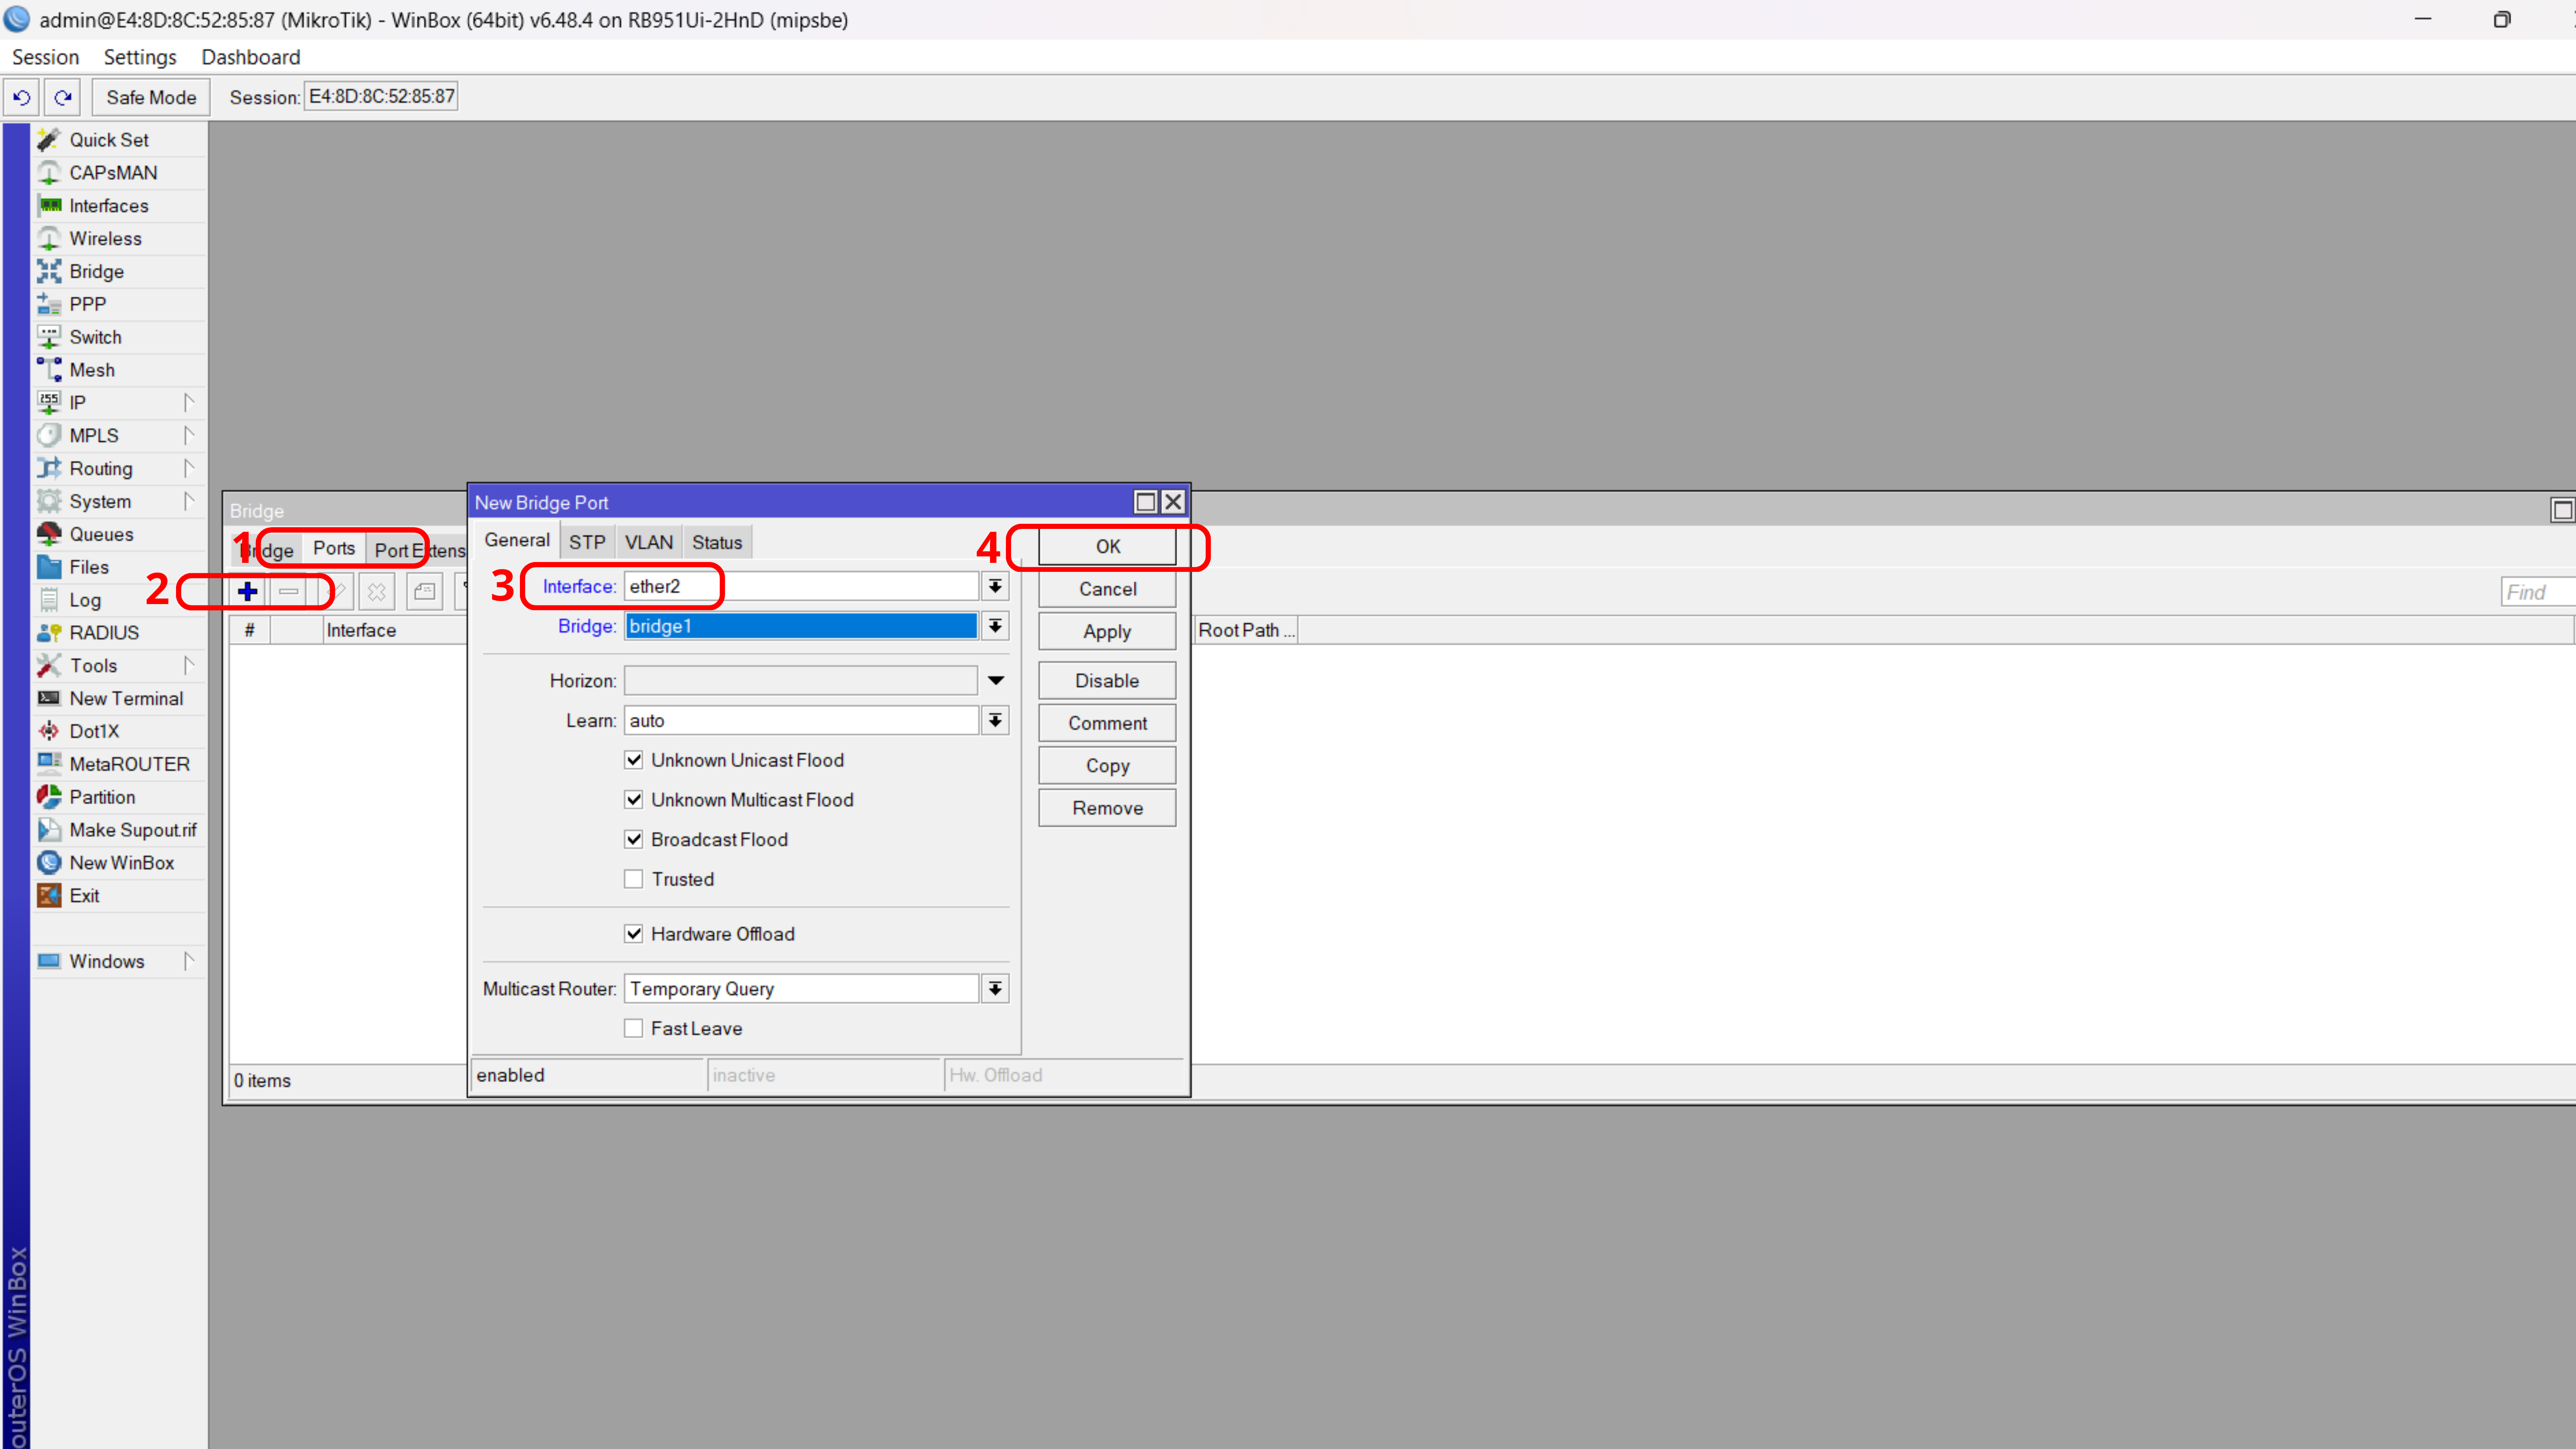This screenshot has height=1449, width=2576.
Task: Click the Safe Mode button
Action: (151, 97)
